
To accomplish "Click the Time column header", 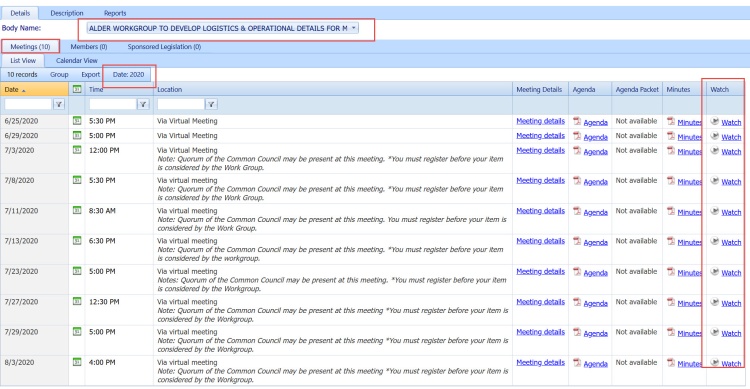I will 96,89.
